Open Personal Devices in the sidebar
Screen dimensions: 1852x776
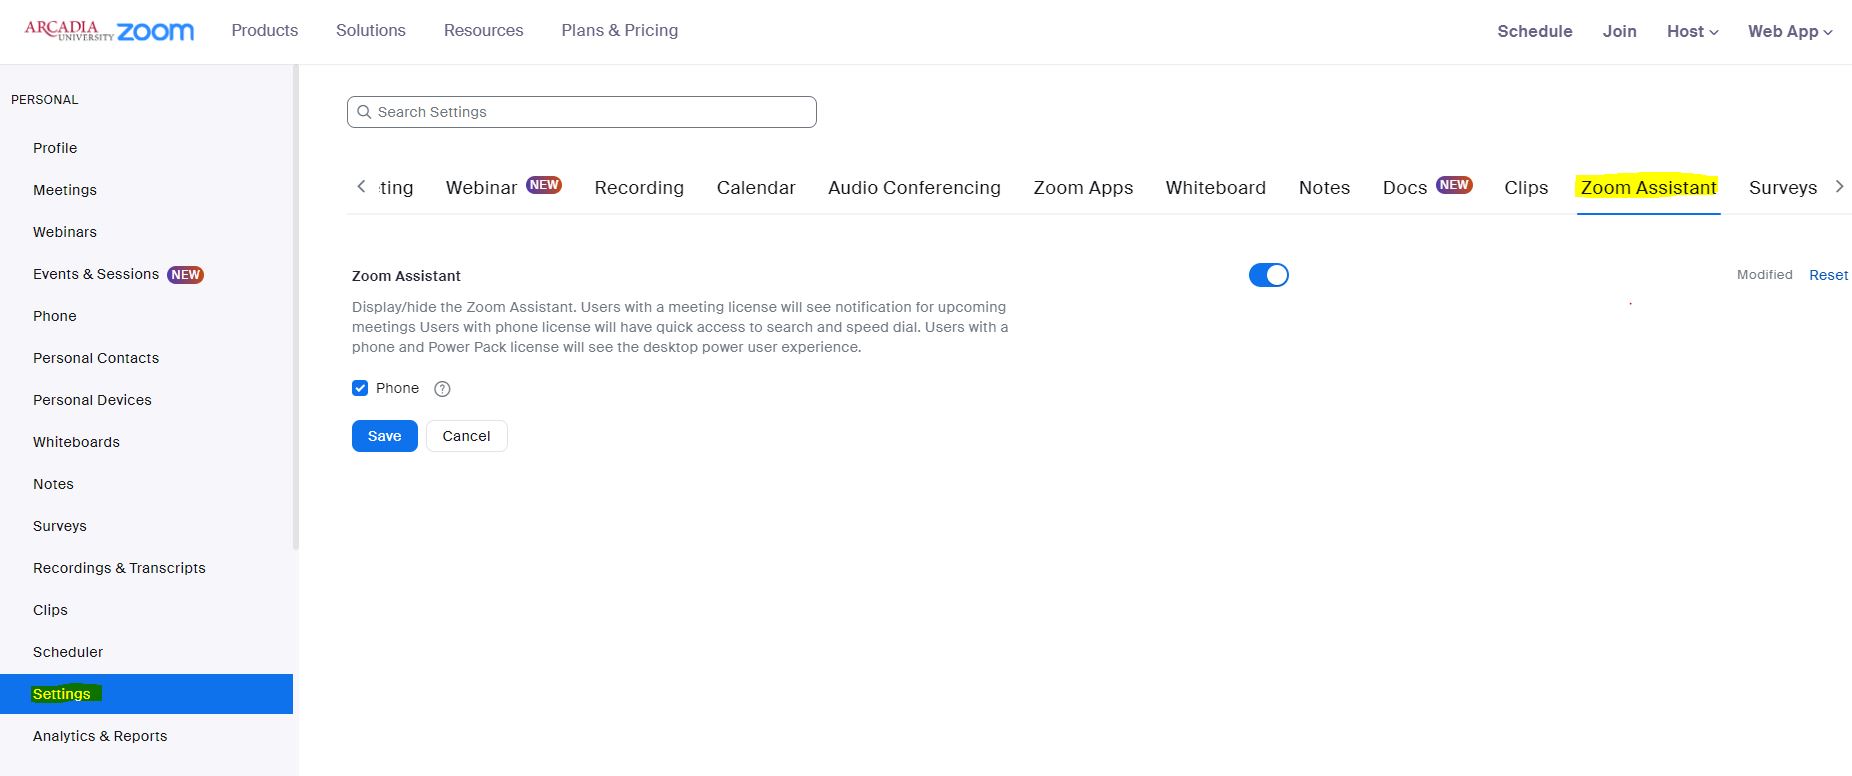coord(92,400)
